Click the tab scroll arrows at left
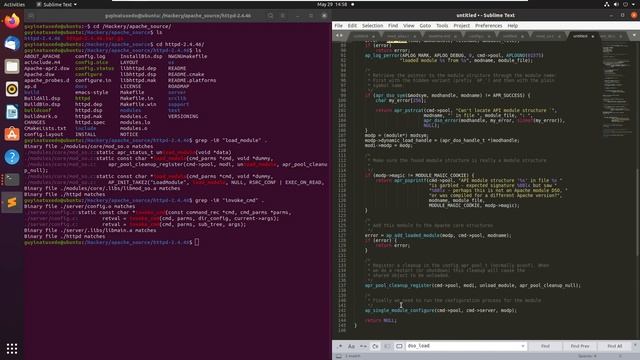The height and width of the screenshot is (360, 640). [339, 36]
